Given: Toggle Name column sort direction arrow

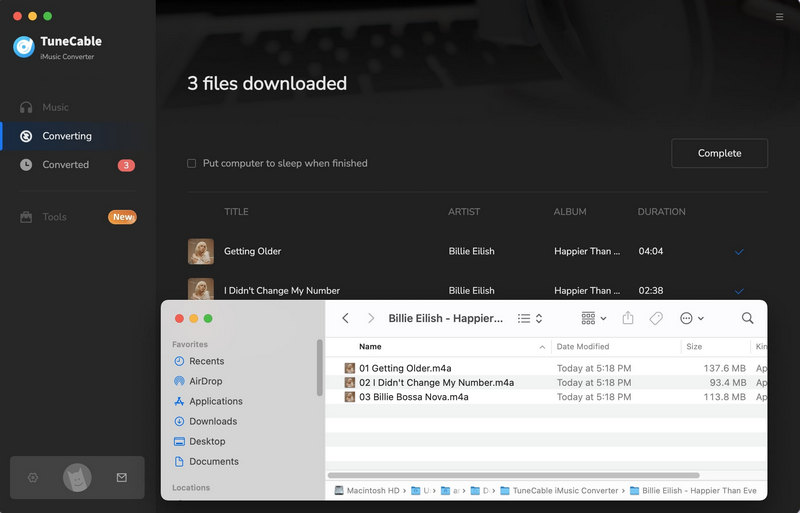Looking at the screenshot, I should [542, 347].
